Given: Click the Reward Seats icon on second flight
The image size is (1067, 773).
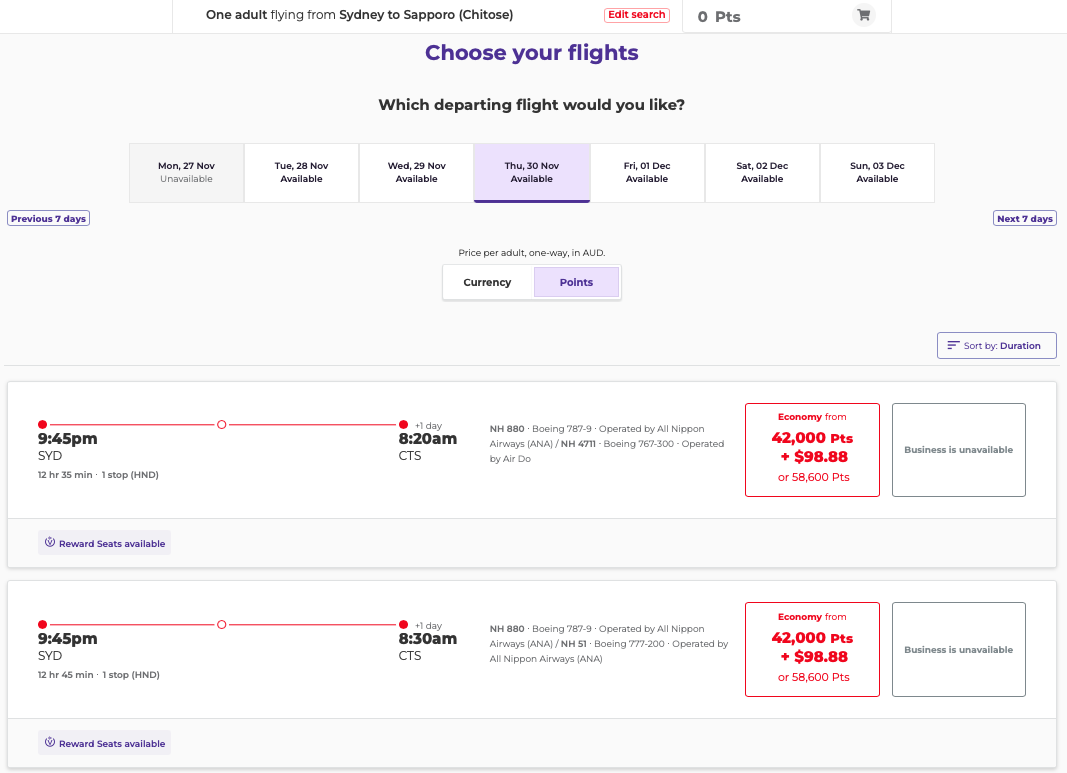Looking at the screenshot, I should 49,743.
